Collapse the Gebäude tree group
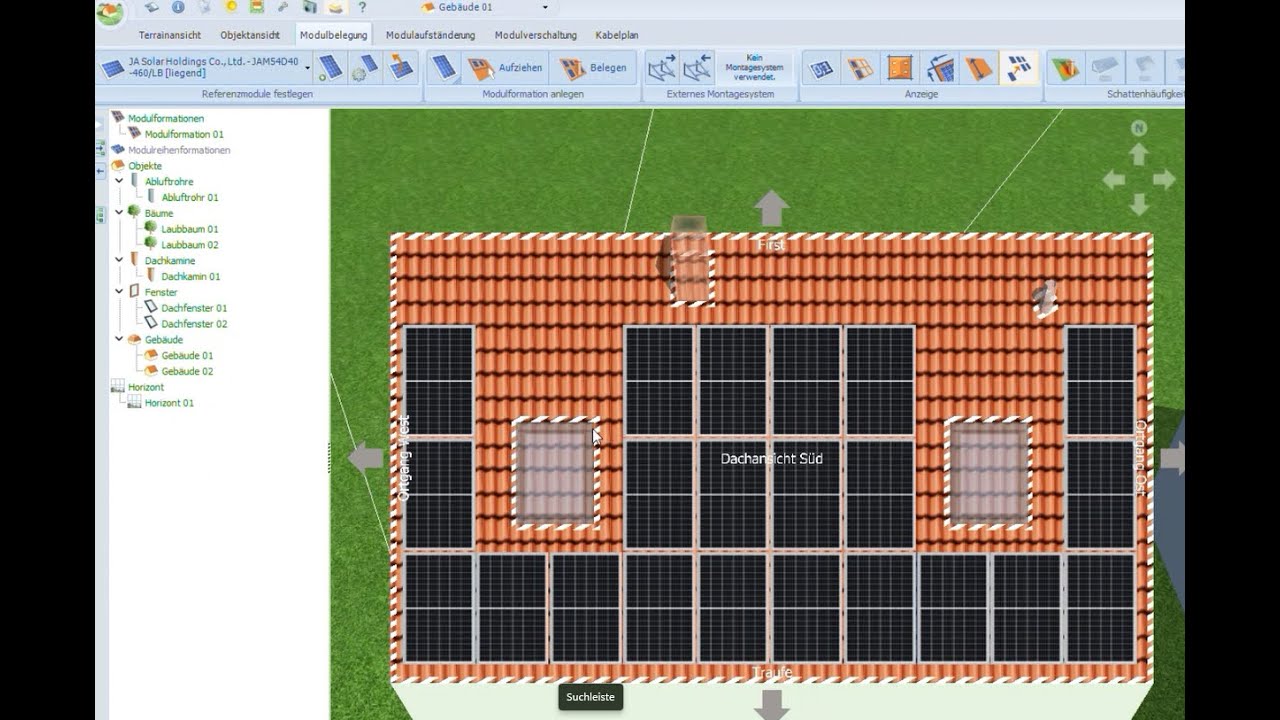Viewport: 1280px width, 720px height. point(120,339)
